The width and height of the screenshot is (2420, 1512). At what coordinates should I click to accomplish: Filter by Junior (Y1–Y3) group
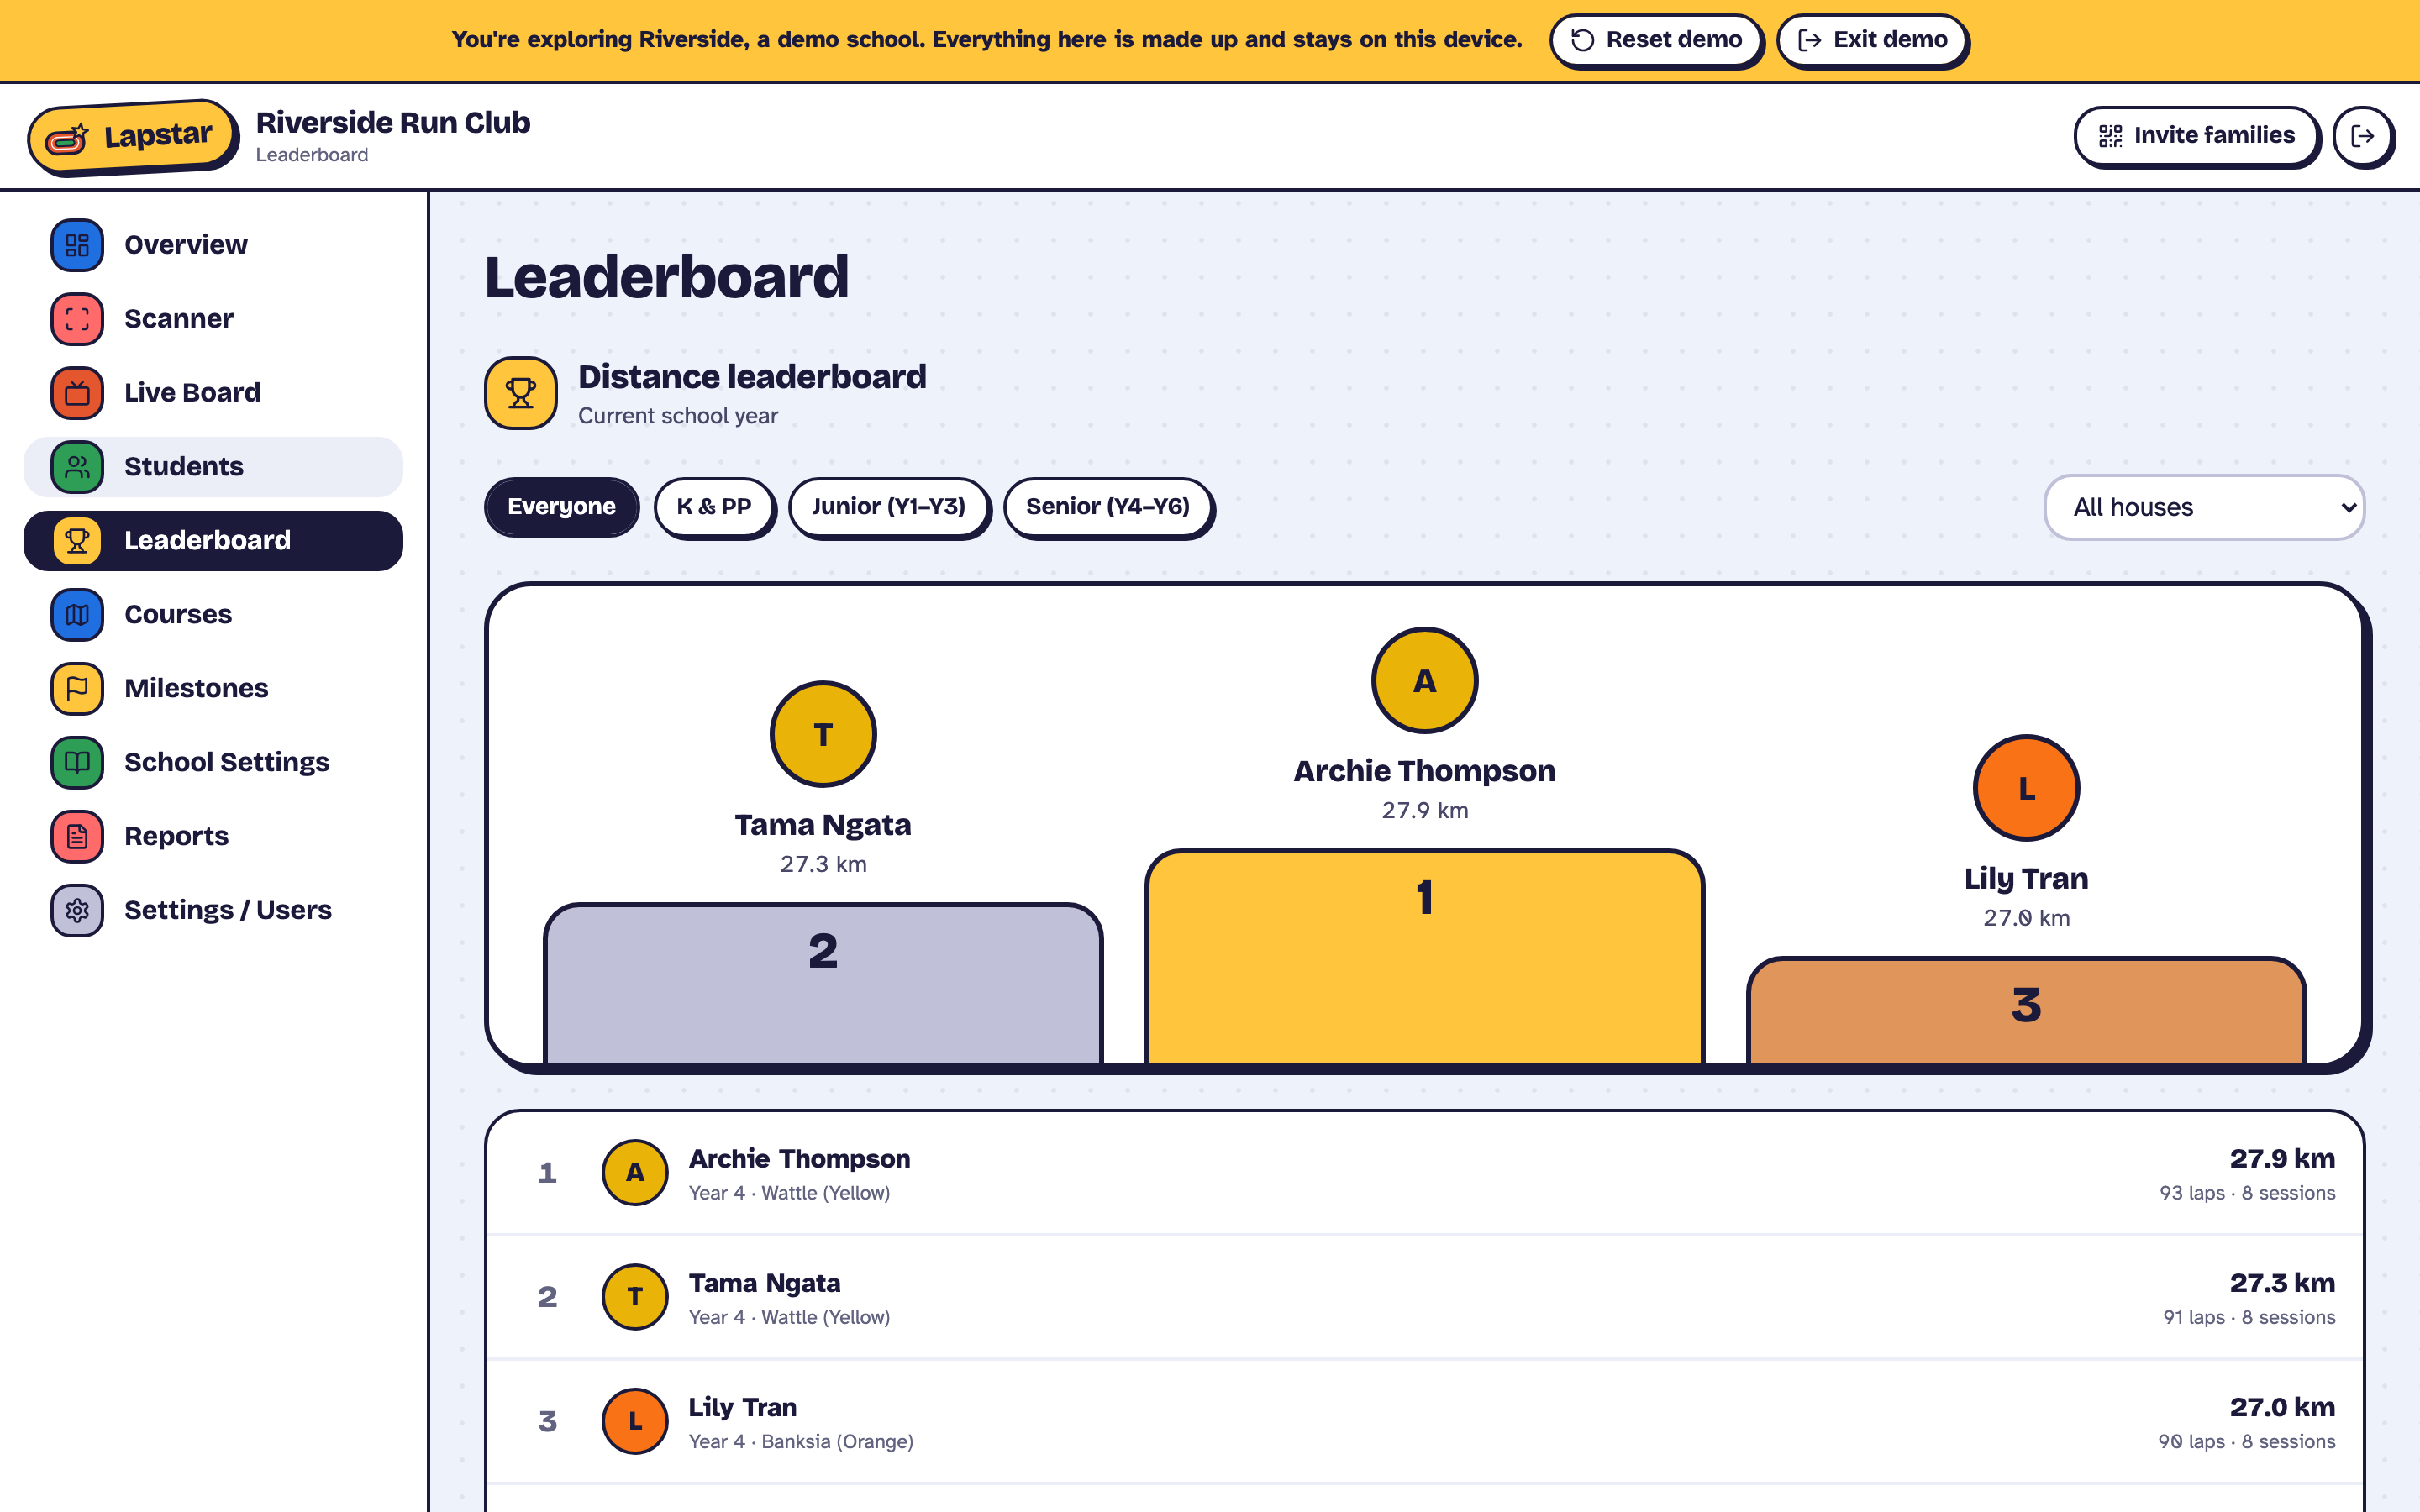point(889,507)
